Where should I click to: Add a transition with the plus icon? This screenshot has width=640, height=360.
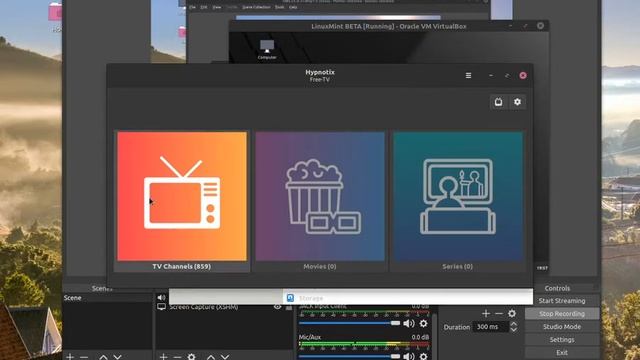click(486, 313)
